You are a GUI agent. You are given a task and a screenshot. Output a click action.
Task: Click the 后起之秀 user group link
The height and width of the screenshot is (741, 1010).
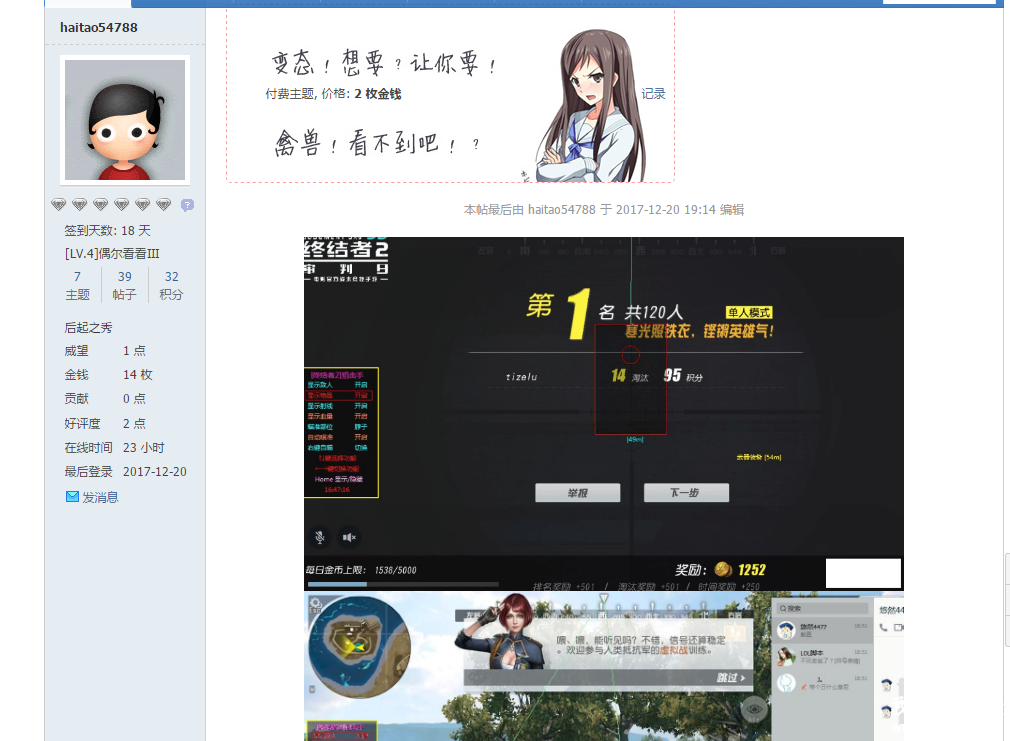(x=88, y=327)
